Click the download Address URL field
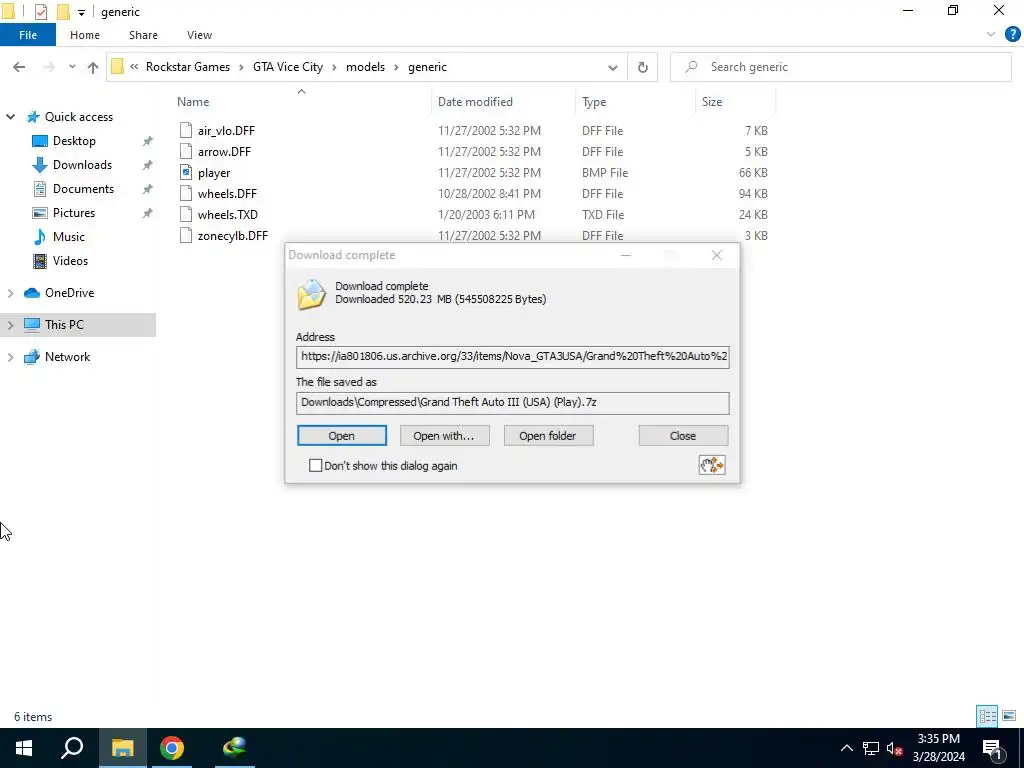1024x768 pixels. coord(513,357)
